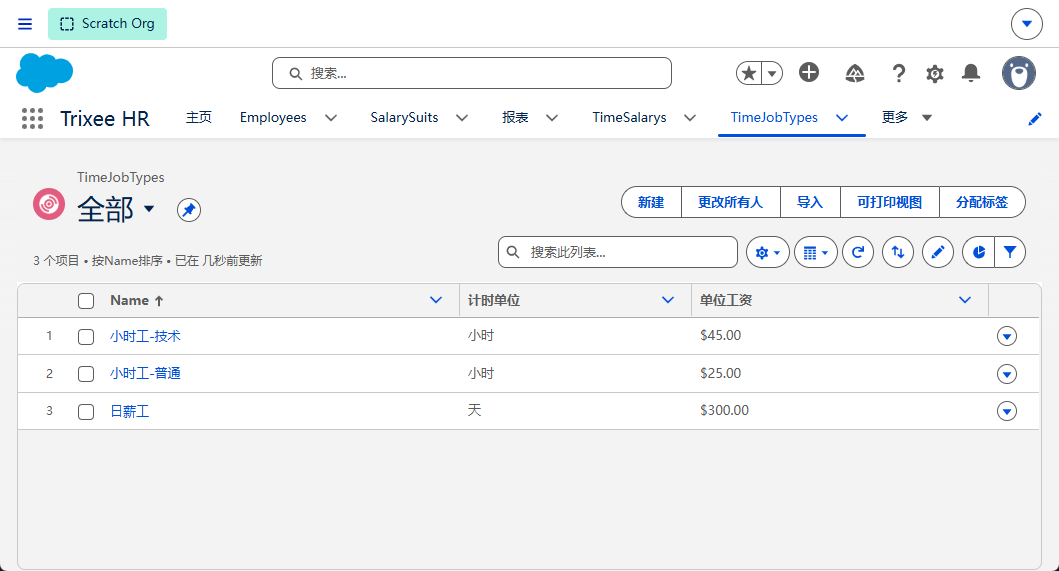The width and height of the screenshot is (1059, 571).
Task: Open the Trailhead guidance icon
Action: click(x=854, y=73)
